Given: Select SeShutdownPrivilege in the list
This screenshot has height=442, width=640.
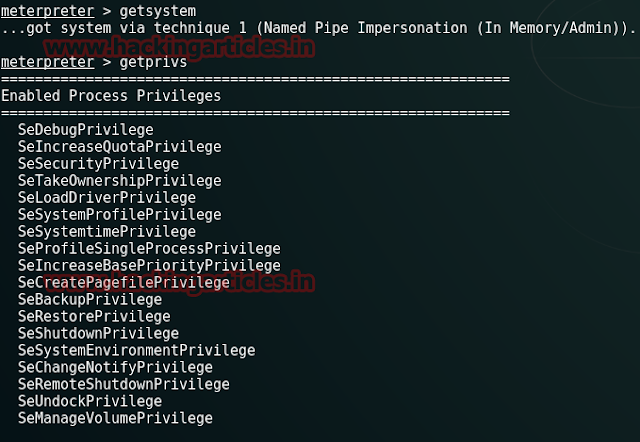Looking at the screenshot, I should pyautogui.click(x=98, y=334).
